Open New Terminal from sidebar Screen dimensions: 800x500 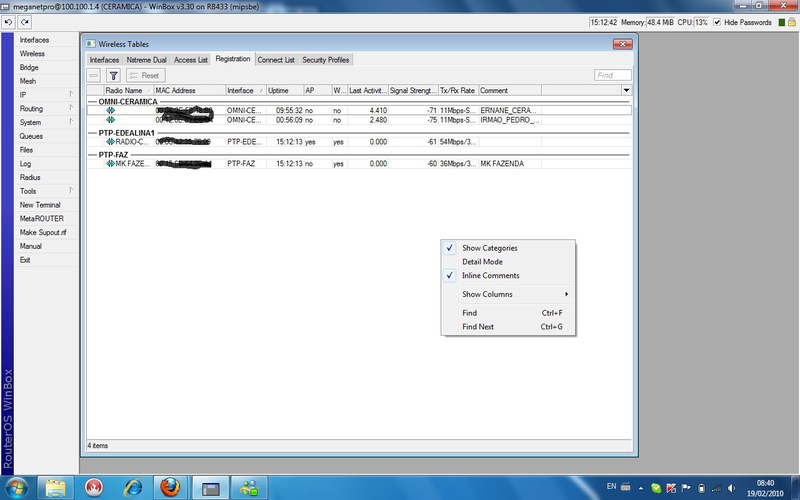[46, 205]
